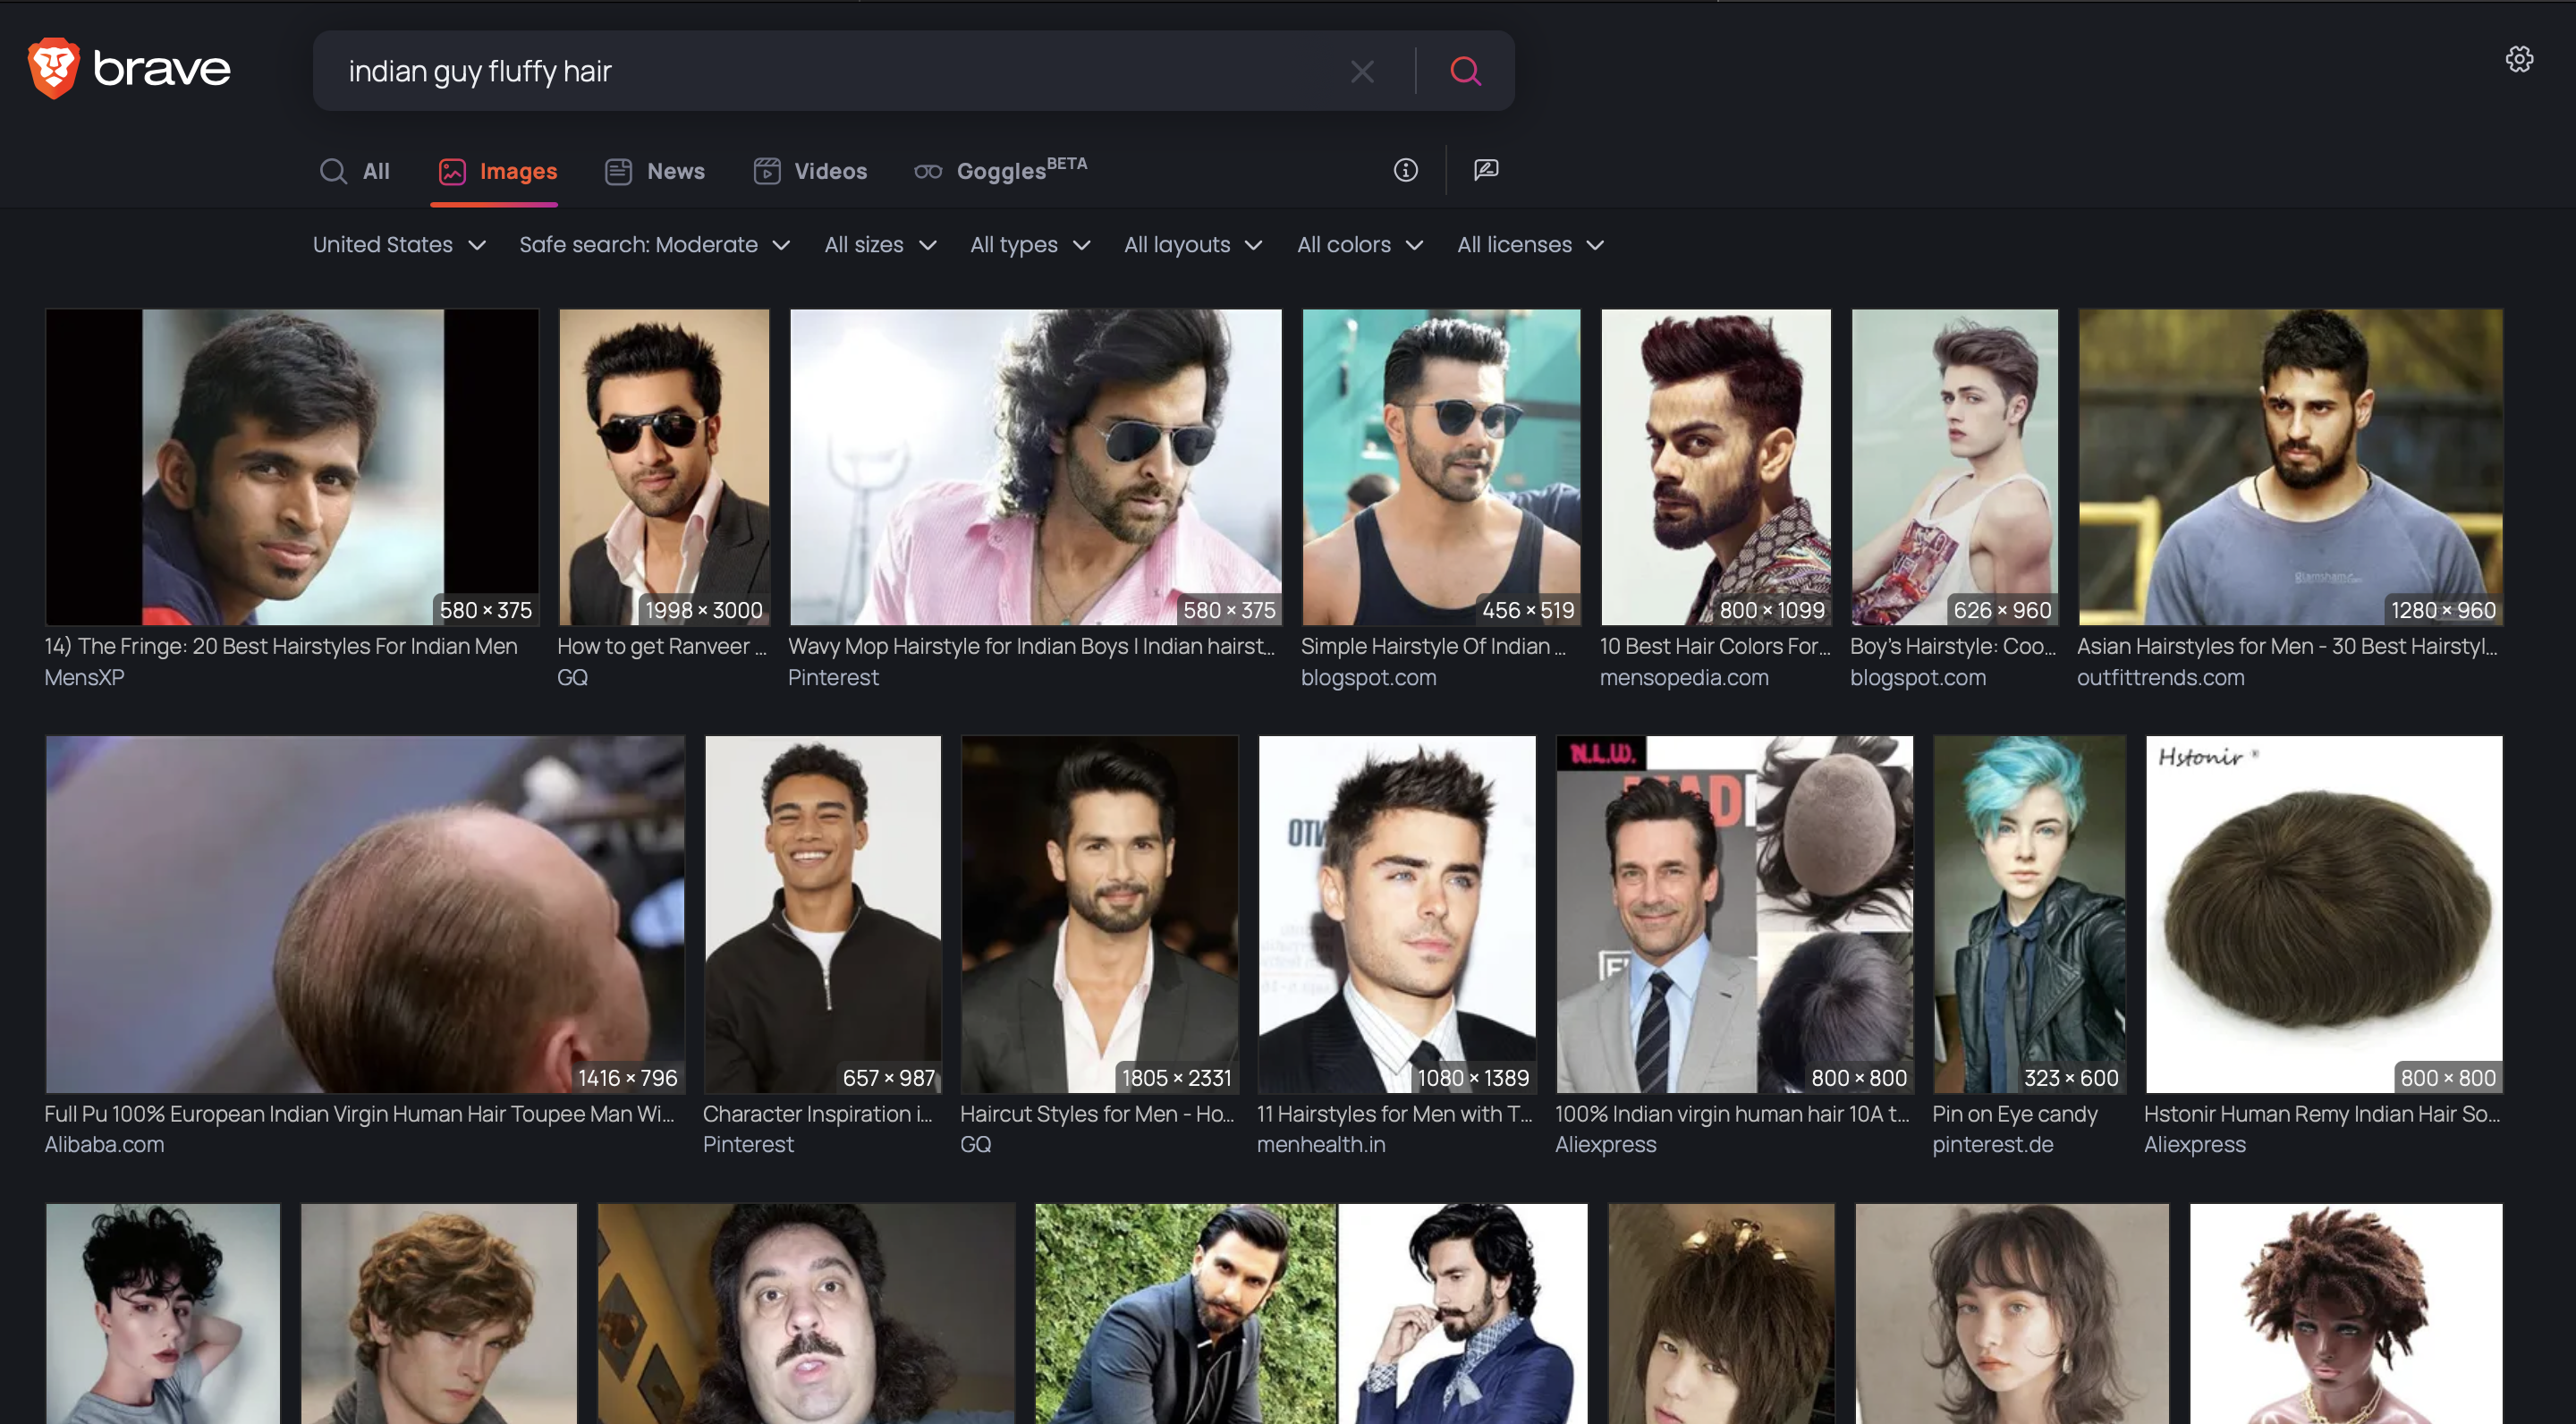
Task: Expand the United States region dropdown
Action: coord(399,245)
